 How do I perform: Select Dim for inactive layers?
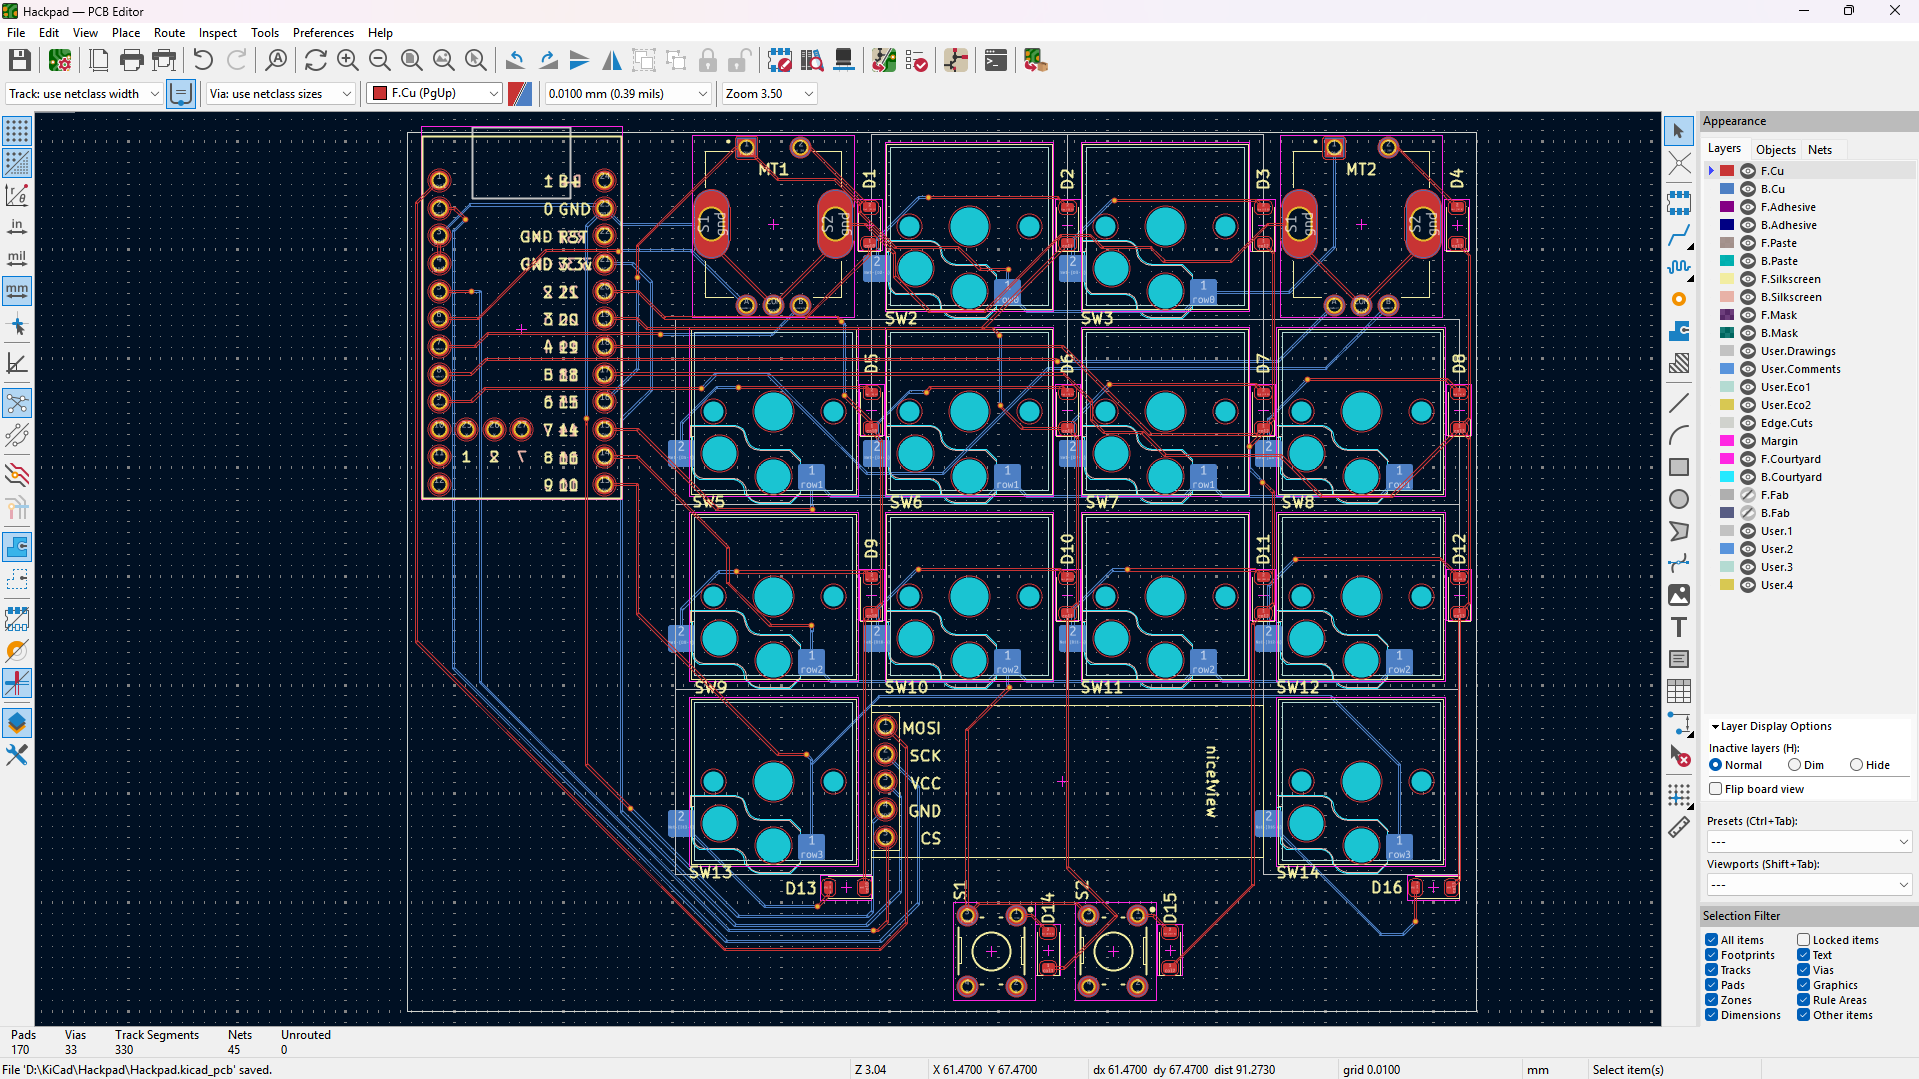[x=1797, y=764]
